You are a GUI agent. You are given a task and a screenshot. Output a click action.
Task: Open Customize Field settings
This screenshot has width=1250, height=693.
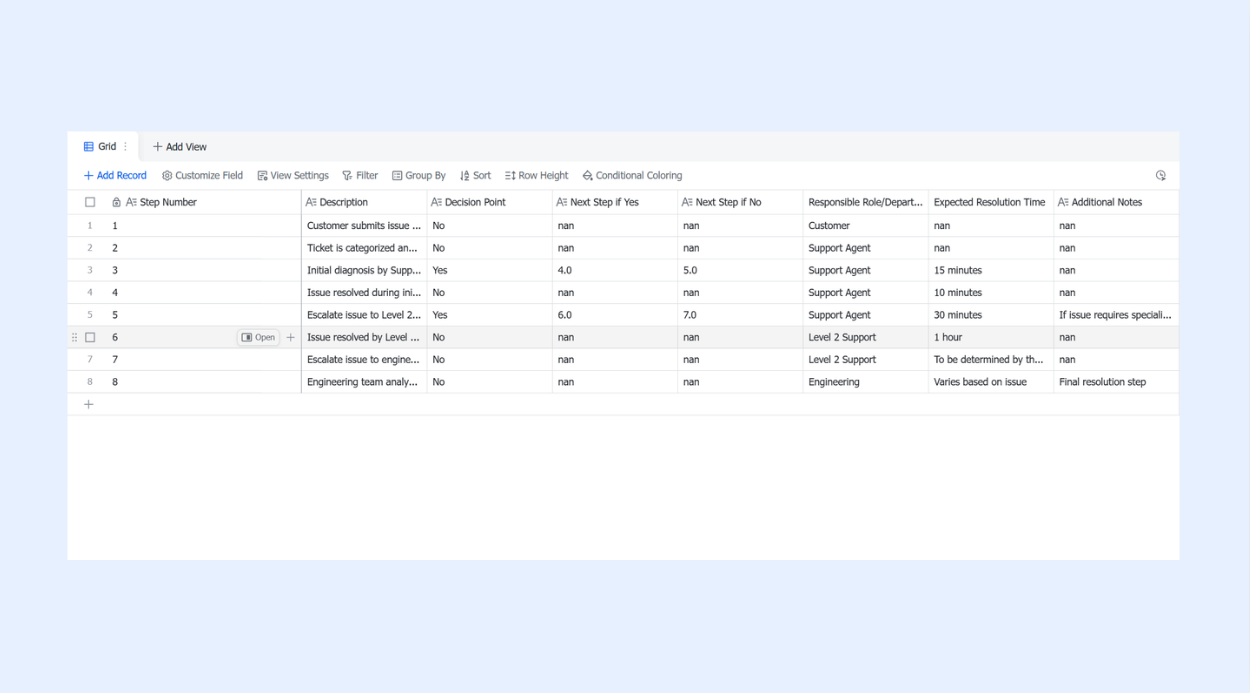[x=202, y=175]
